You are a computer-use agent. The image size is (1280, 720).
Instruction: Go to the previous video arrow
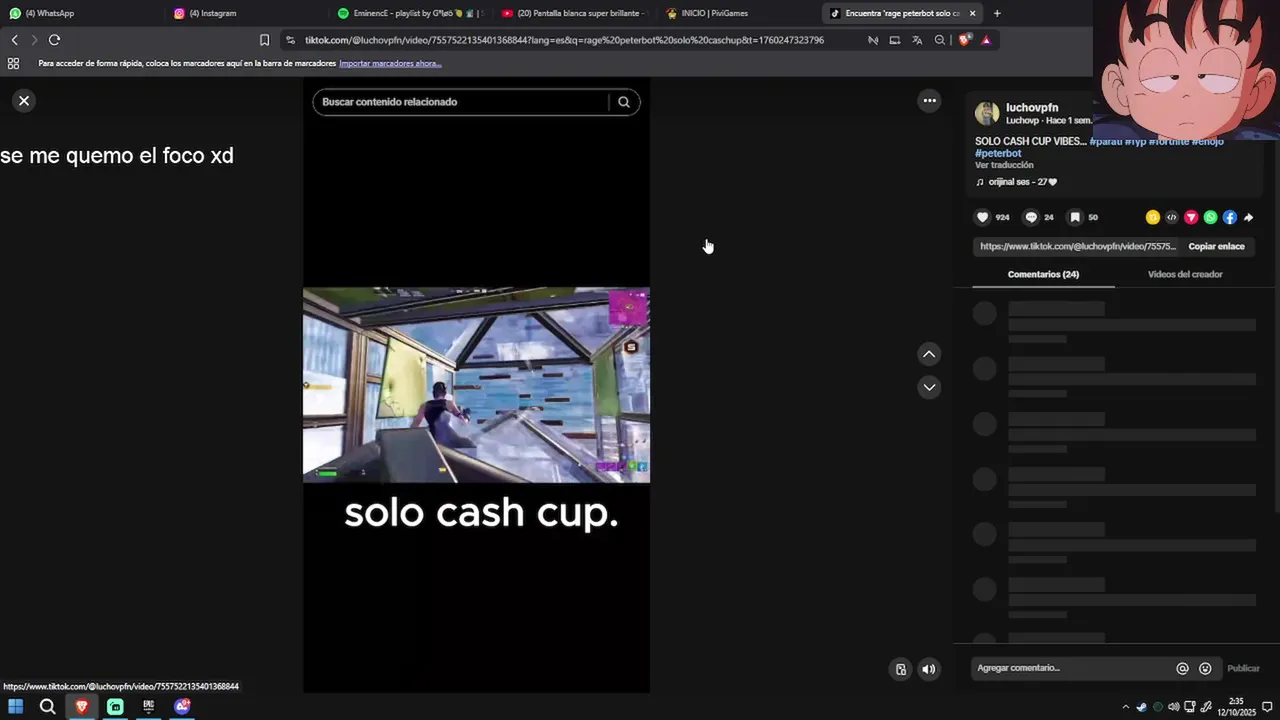pyautogui.click(x=929, y=354)
